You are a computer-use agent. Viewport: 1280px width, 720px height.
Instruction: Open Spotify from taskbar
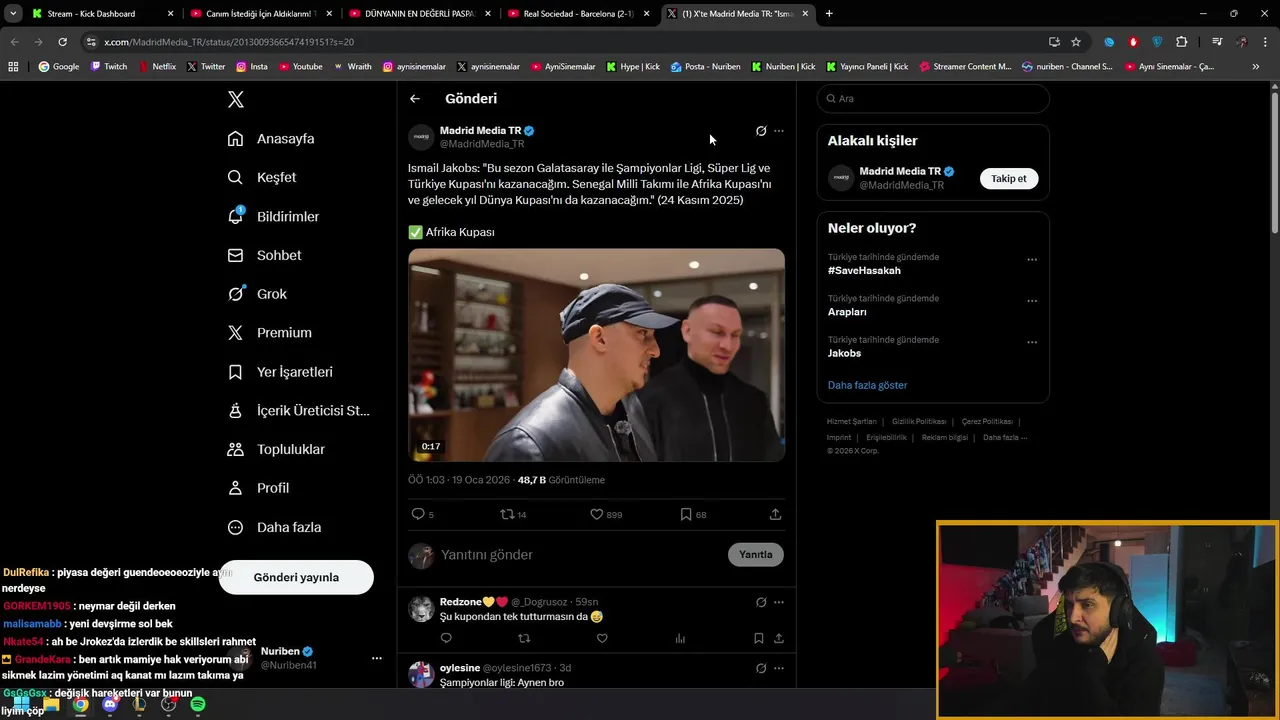[198, 704]
